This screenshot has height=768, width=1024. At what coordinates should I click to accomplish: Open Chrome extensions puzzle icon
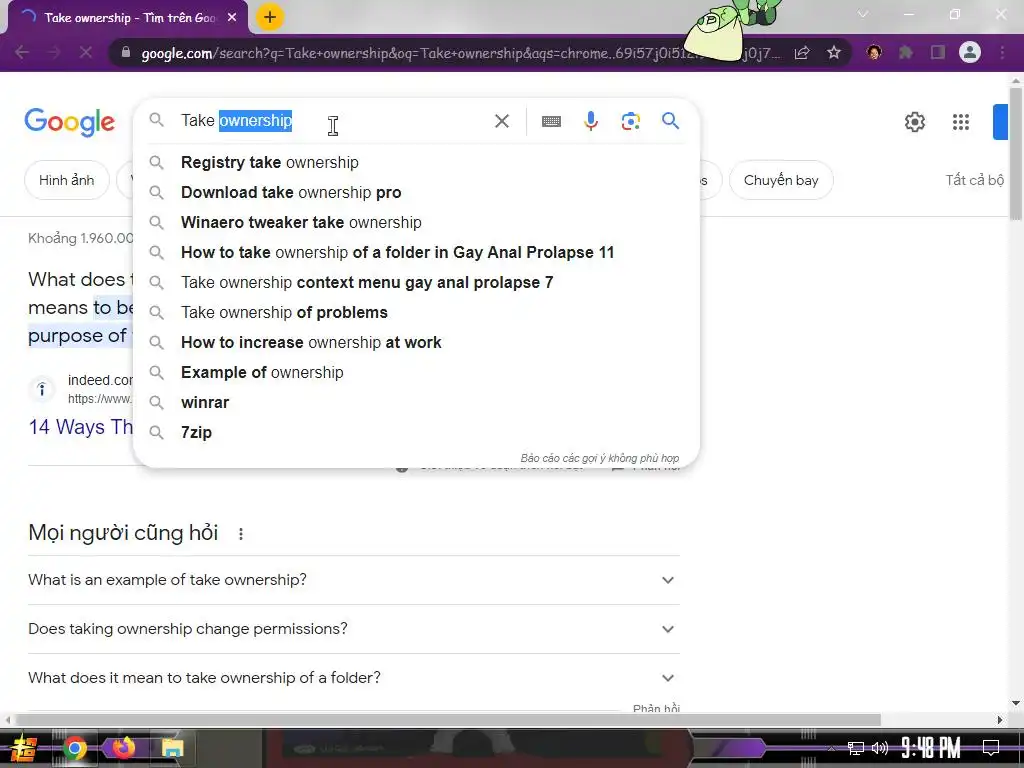[906, 52]
